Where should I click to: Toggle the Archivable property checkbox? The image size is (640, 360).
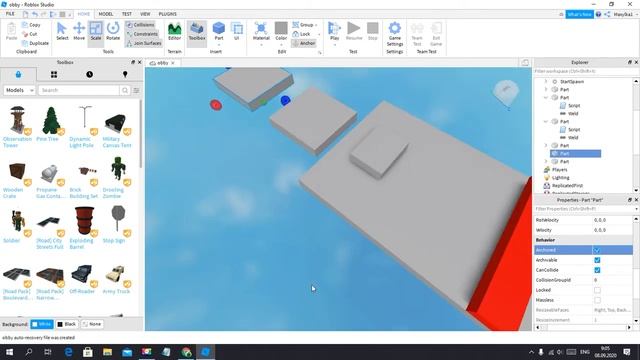(x=597, y=260)
